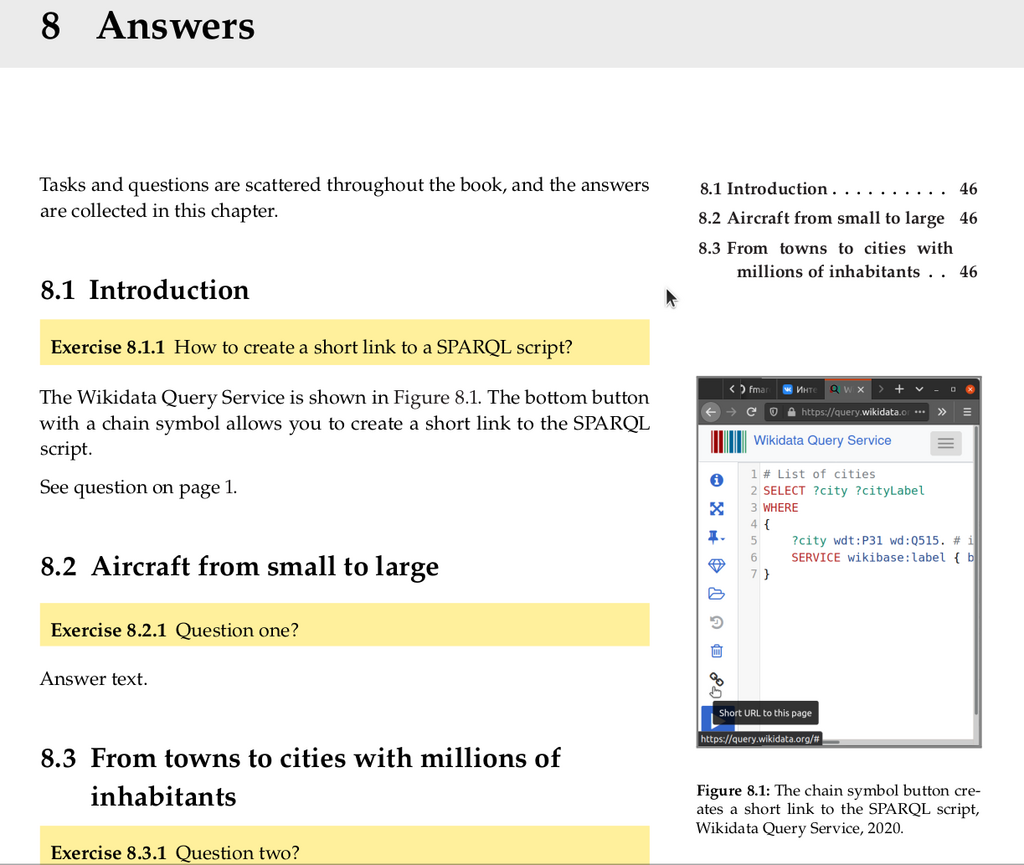This screenshot has height=865, width=1024.
Task: Open the hamburger menu beside Wikidata Query Service
Action: 946,444
